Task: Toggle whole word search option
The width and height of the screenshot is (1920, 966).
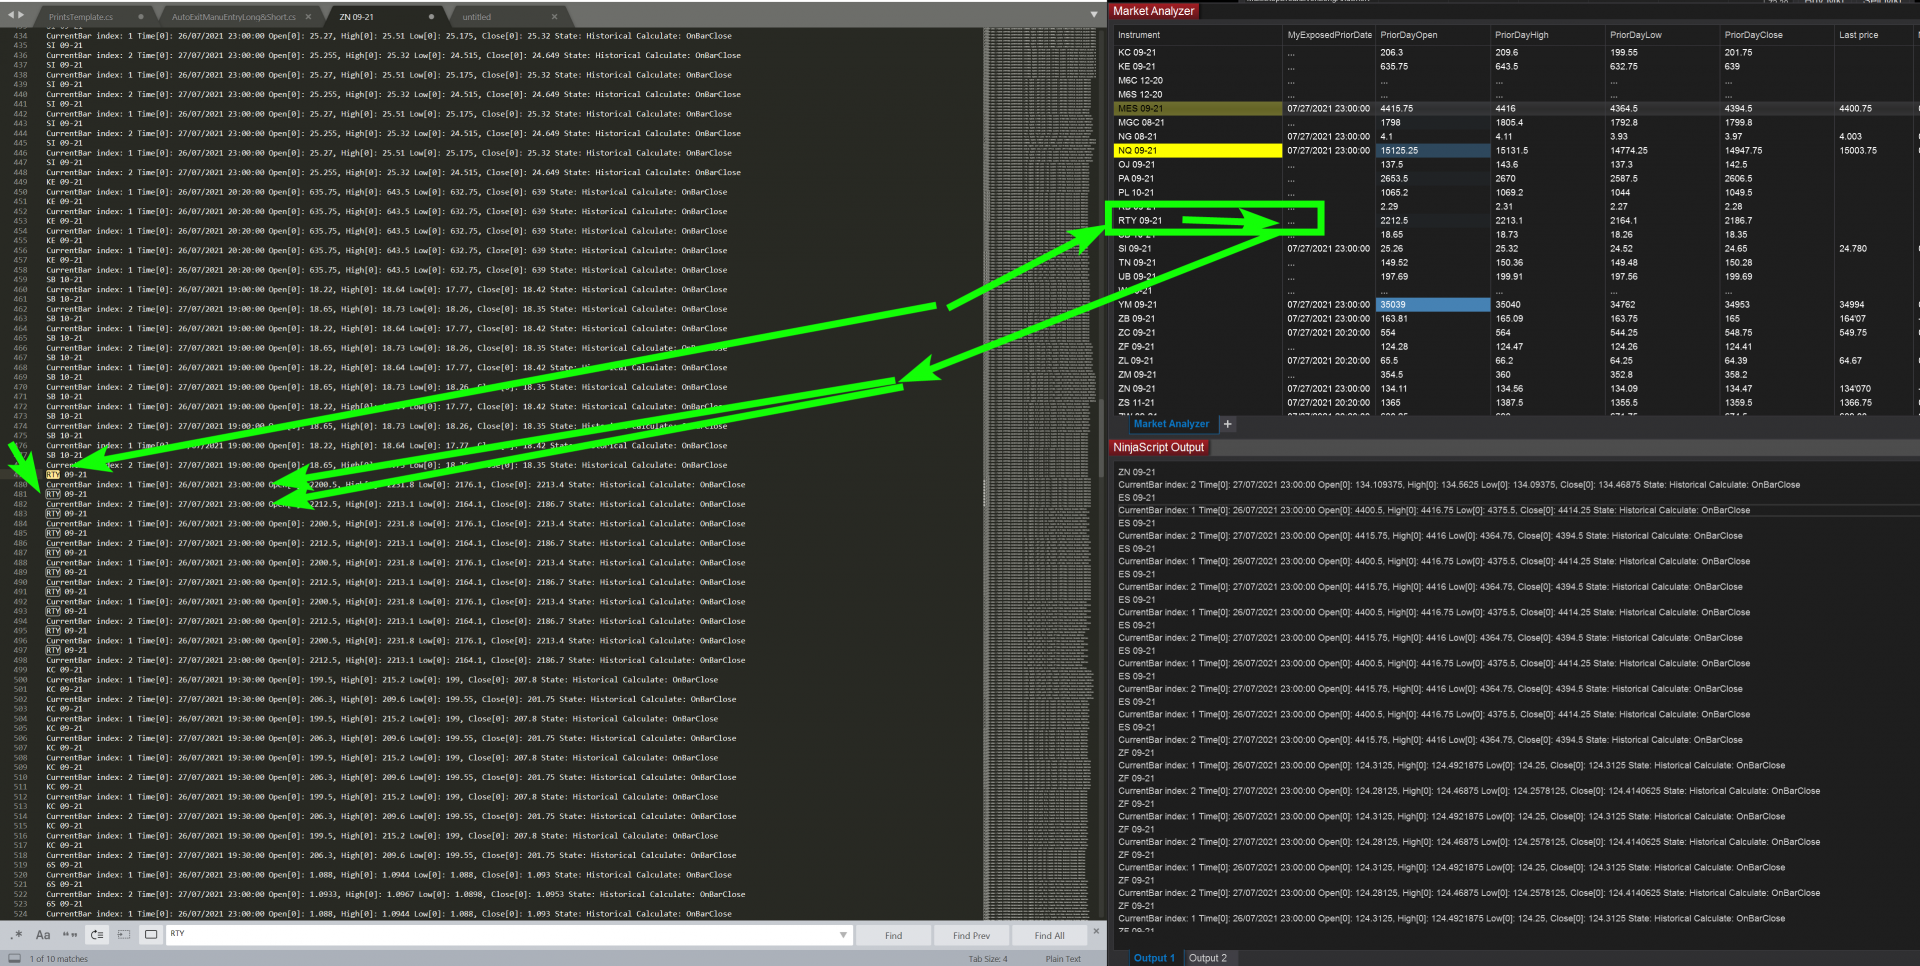Action: pyautogui.click(x=70, y=935)
